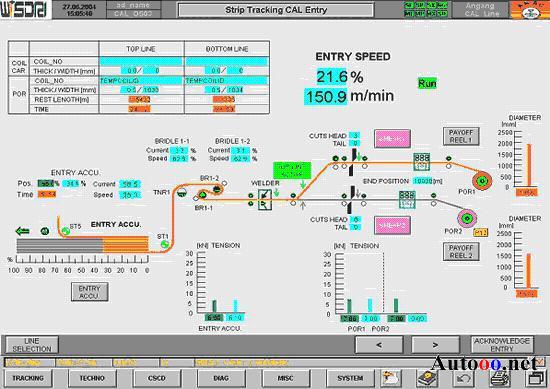The width and height of the screenshot is (550, 389).
Task: Click the book with disc icon
Action: 427,378
